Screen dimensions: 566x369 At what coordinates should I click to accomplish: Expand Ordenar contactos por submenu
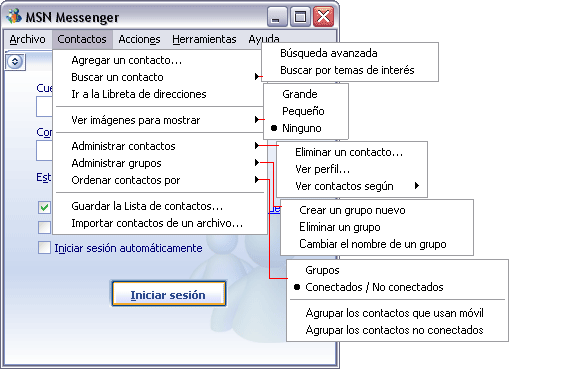(x=160, y=180)
